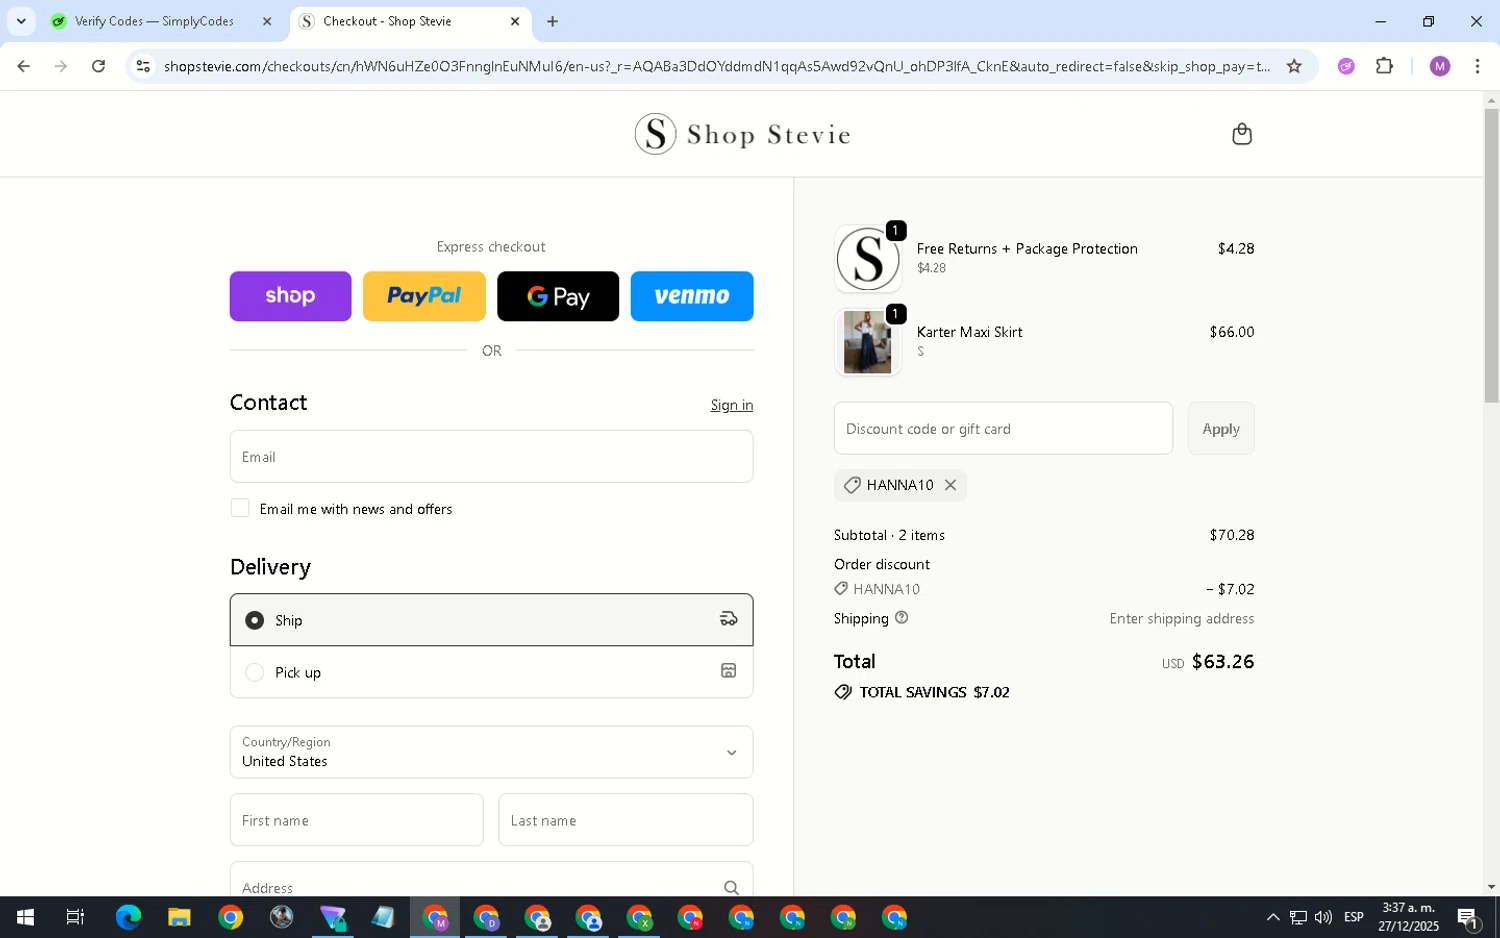Click the purple extension icon in the toolbar
The height and width of the screenshot is (938, 1500).
click(x=1346, y=66)
